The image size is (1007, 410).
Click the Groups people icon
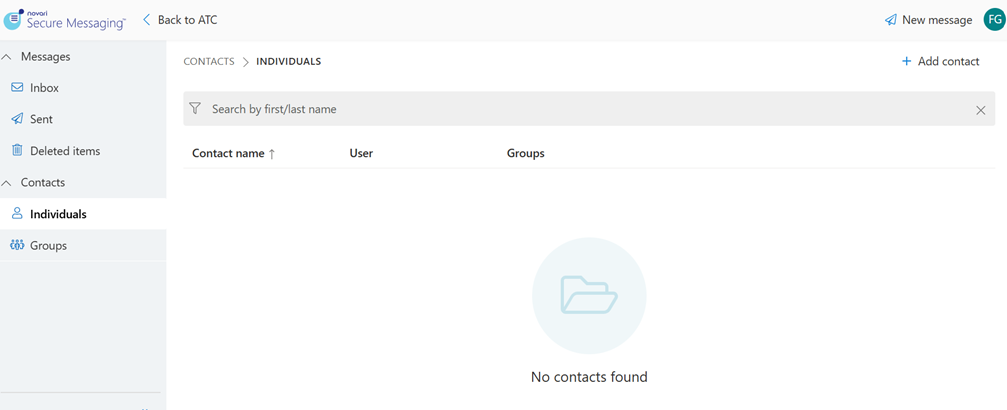[x=17, y=245]
